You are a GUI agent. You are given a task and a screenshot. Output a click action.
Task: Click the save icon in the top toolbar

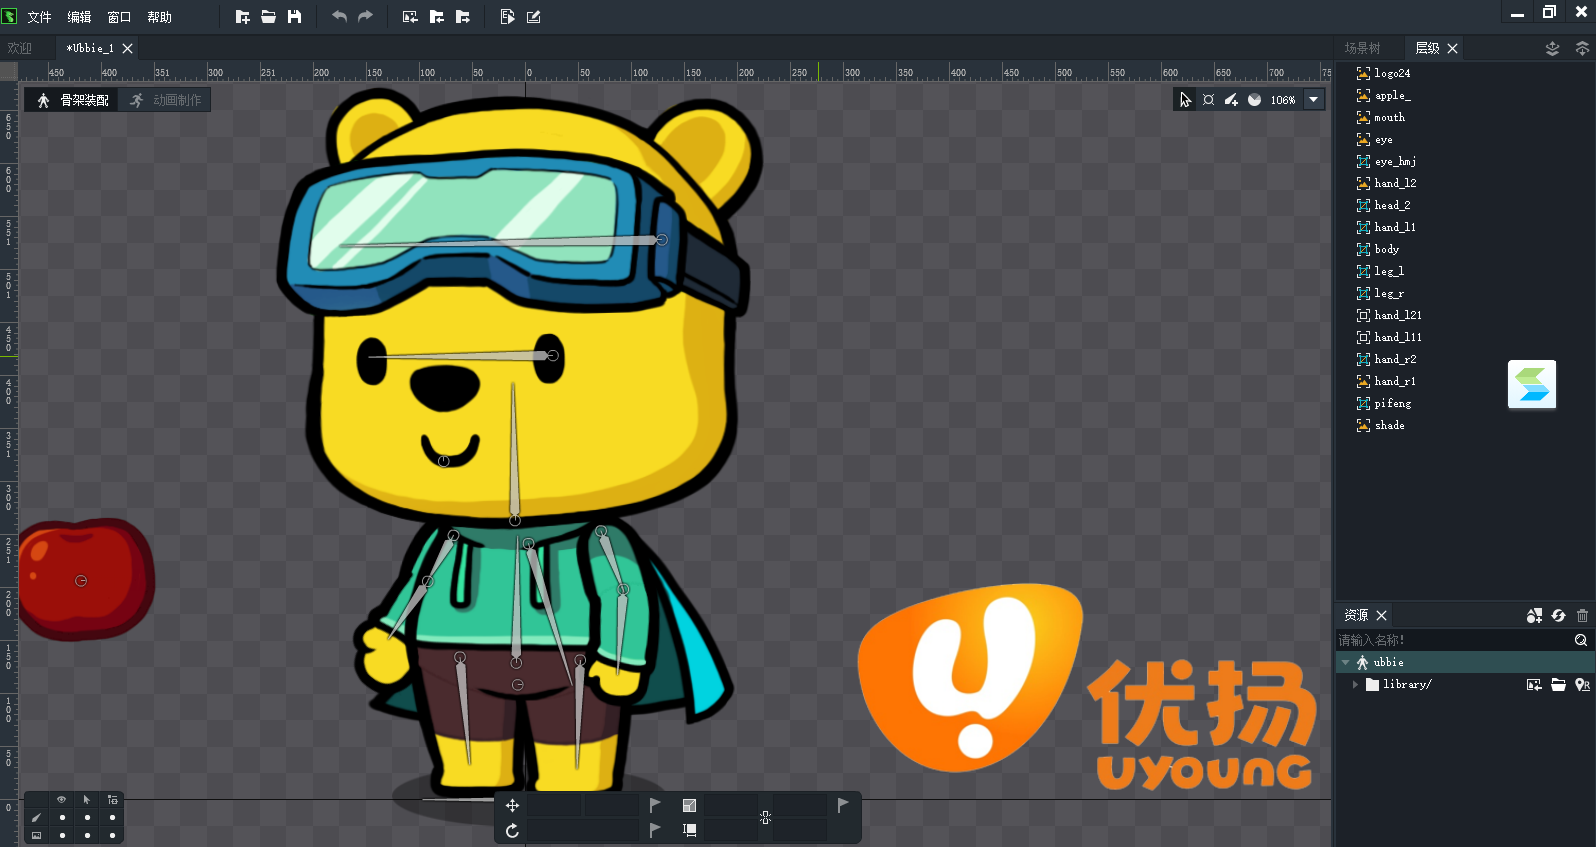[x=294, y=17]
